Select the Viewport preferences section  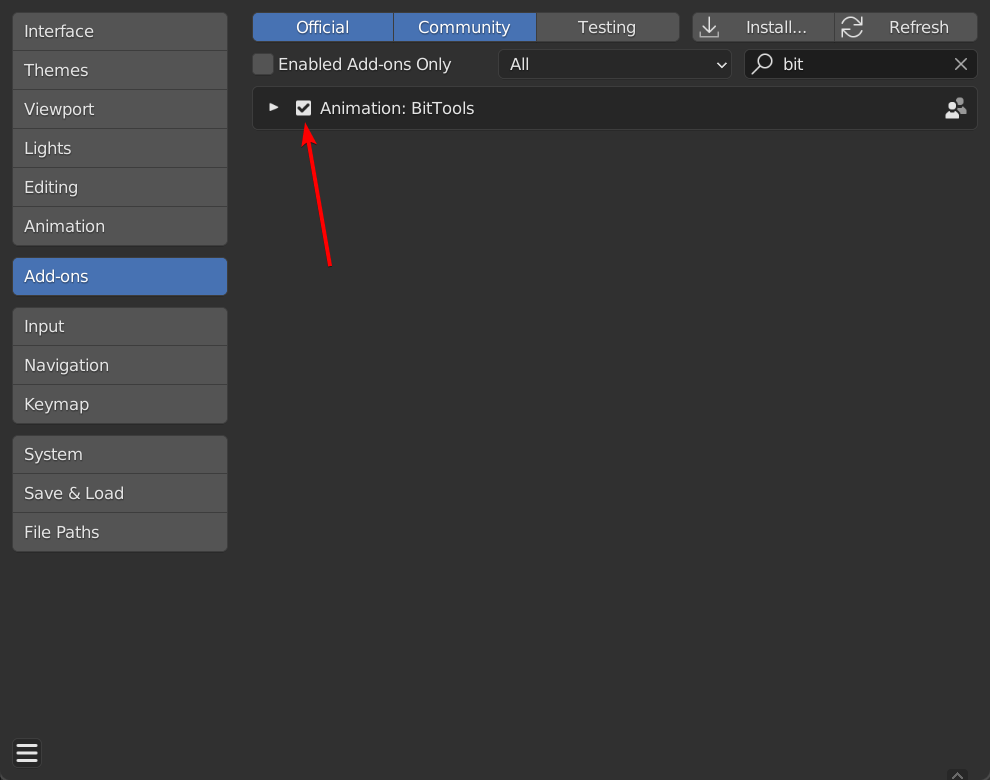click(x=120, y=109)
